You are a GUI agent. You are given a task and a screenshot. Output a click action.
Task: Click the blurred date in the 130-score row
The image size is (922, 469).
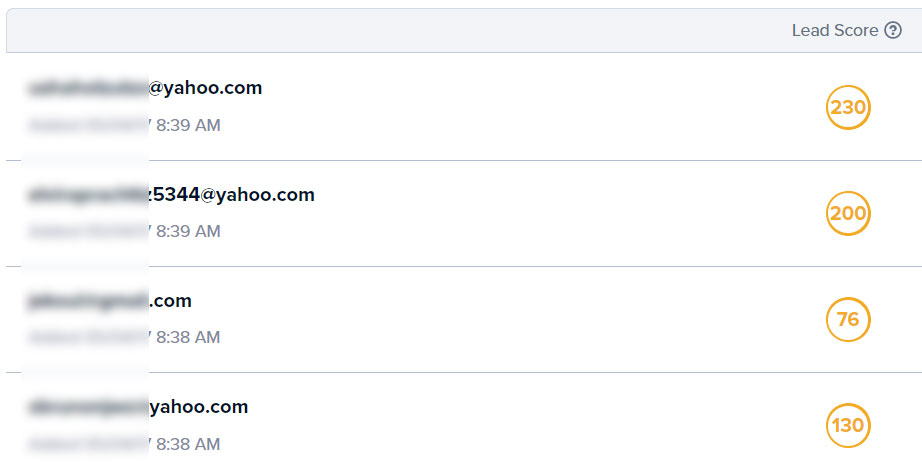[89, 444]
